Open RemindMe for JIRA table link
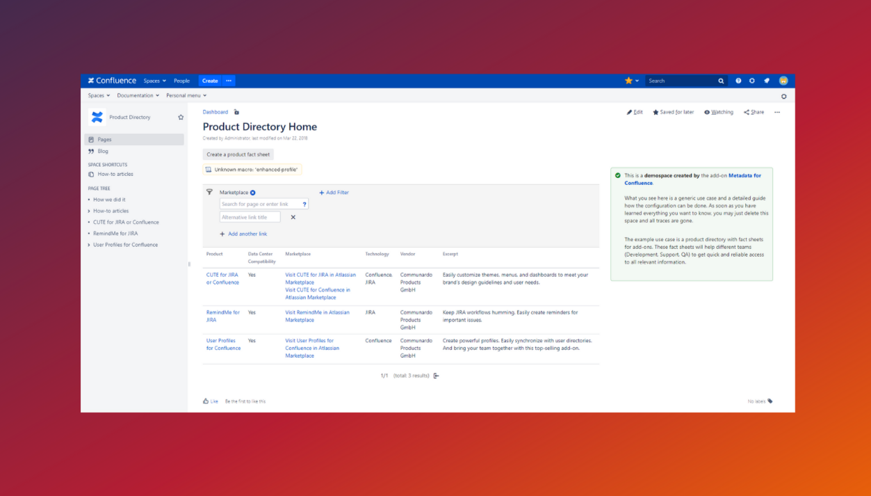 [x=223, y=316]
